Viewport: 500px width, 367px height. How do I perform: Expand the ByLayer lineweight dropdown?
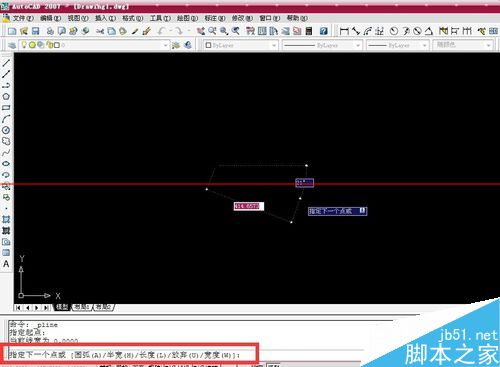coord(425,45)
